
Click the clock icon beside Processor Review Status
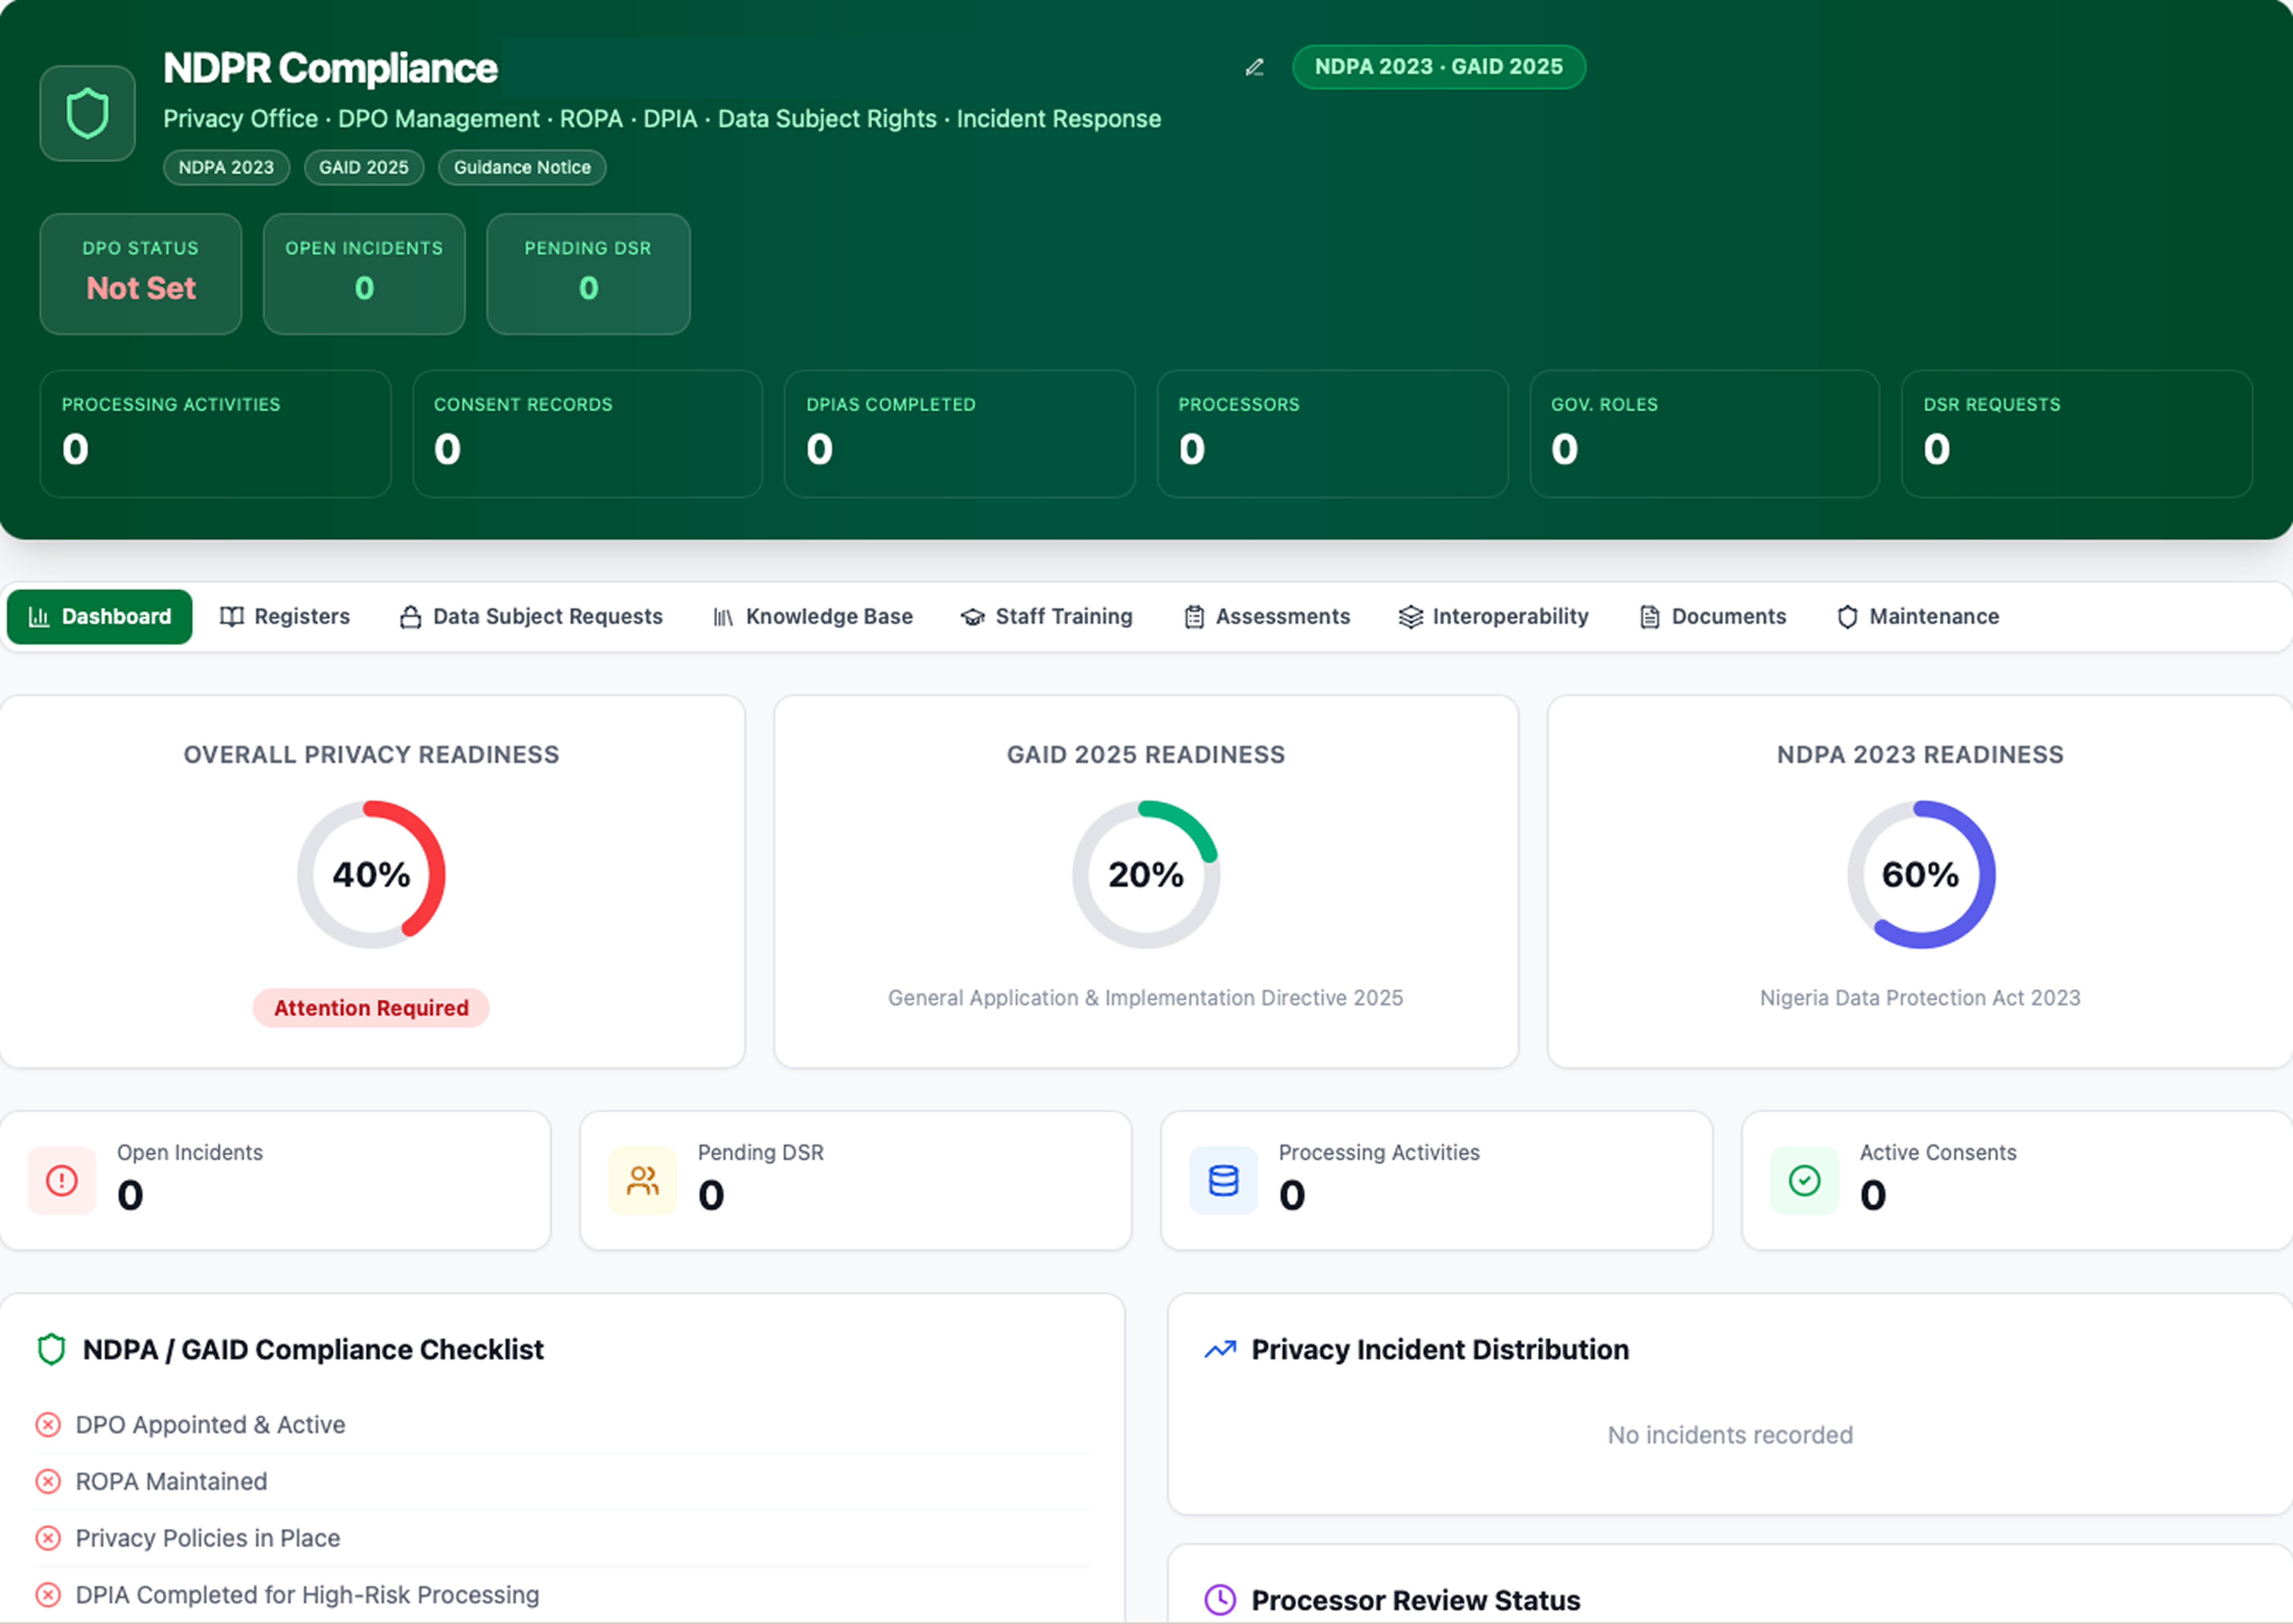[1220, 1599]
